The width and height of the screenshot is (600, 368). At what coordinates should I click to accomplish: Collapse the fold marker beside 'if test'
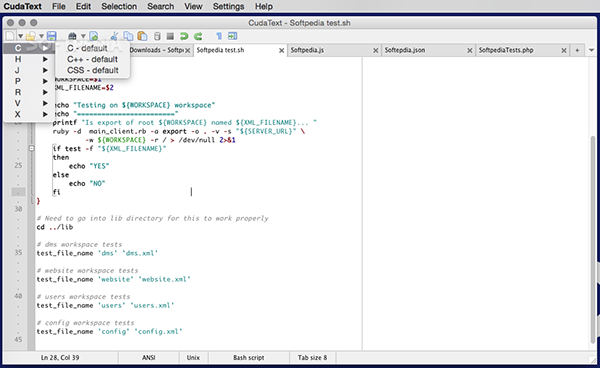32,148
